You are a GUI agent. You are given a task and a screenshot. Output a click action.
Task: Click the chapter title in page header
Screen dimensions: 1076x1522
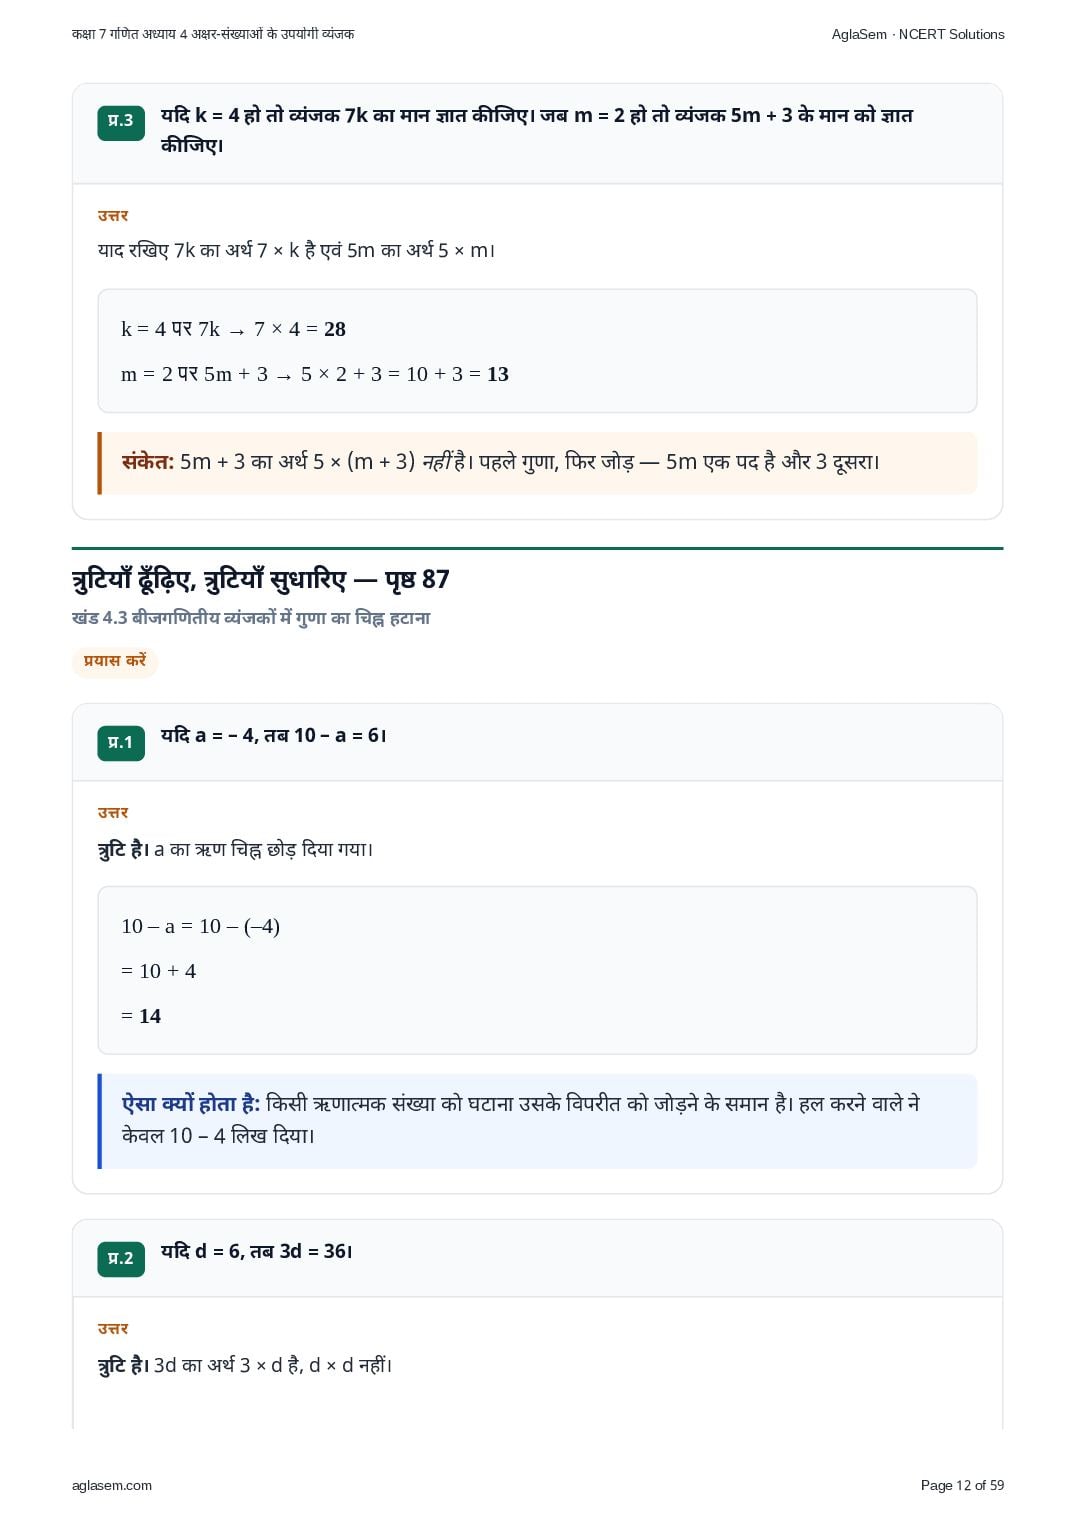(213, 34)
